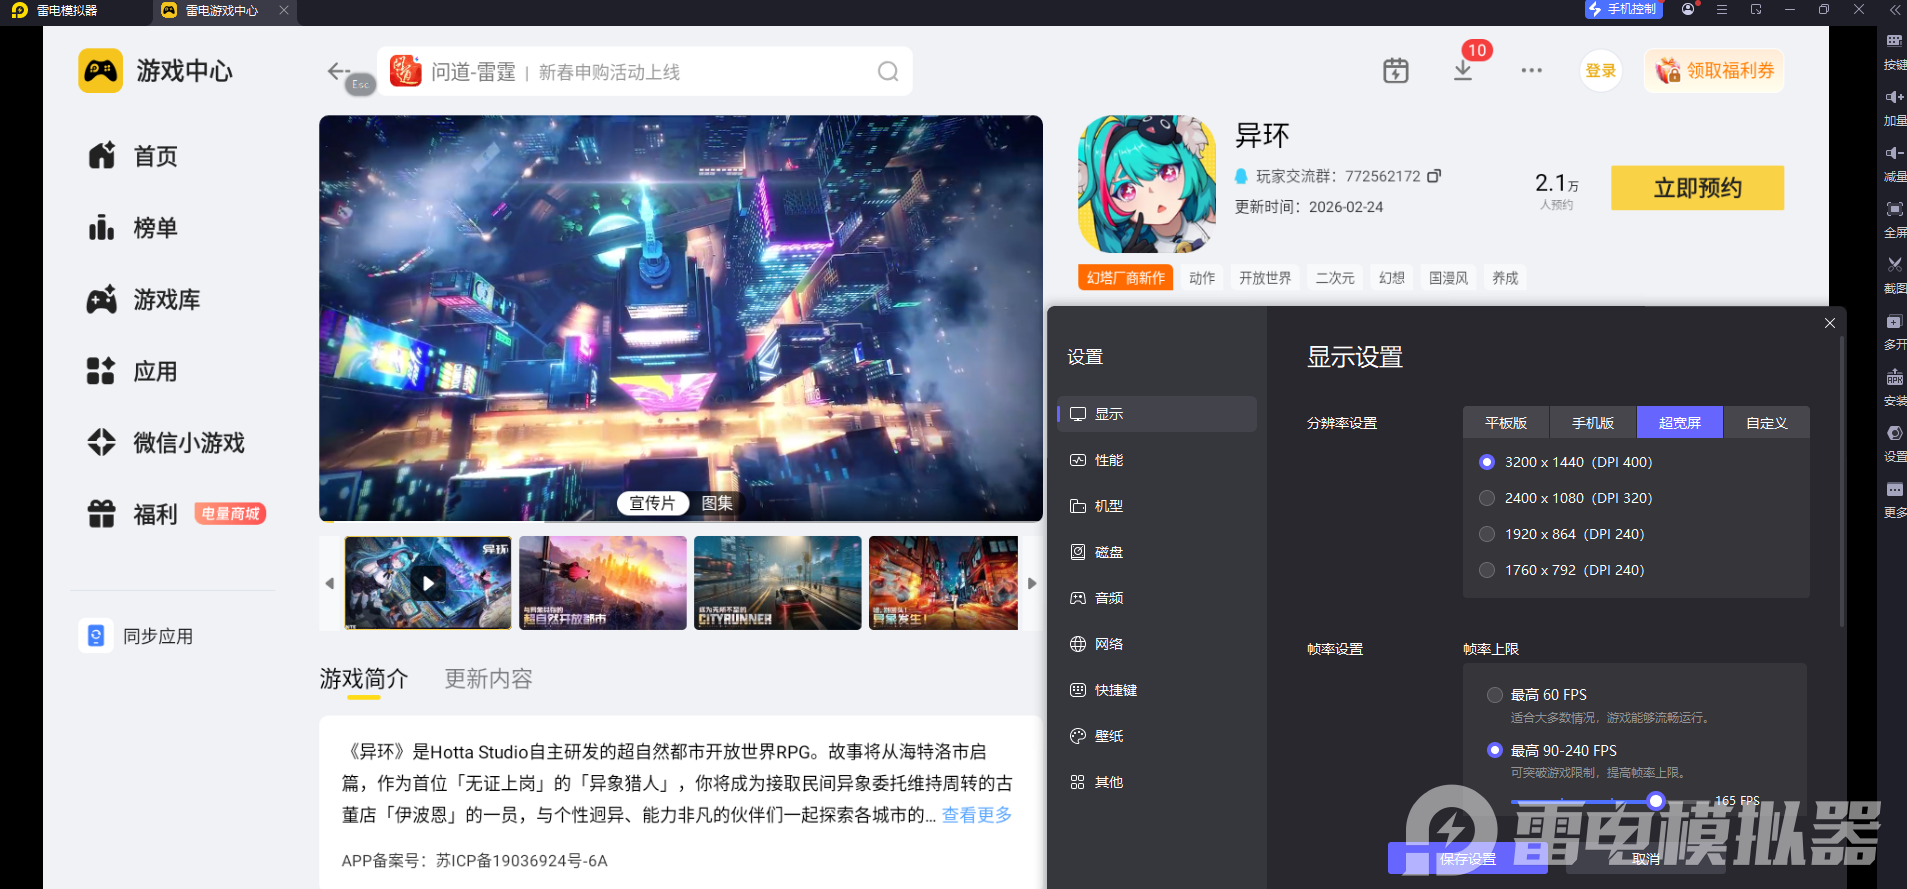Open the 首页 home page in sidebar
1907x889 pixels.
pos(133,156)
